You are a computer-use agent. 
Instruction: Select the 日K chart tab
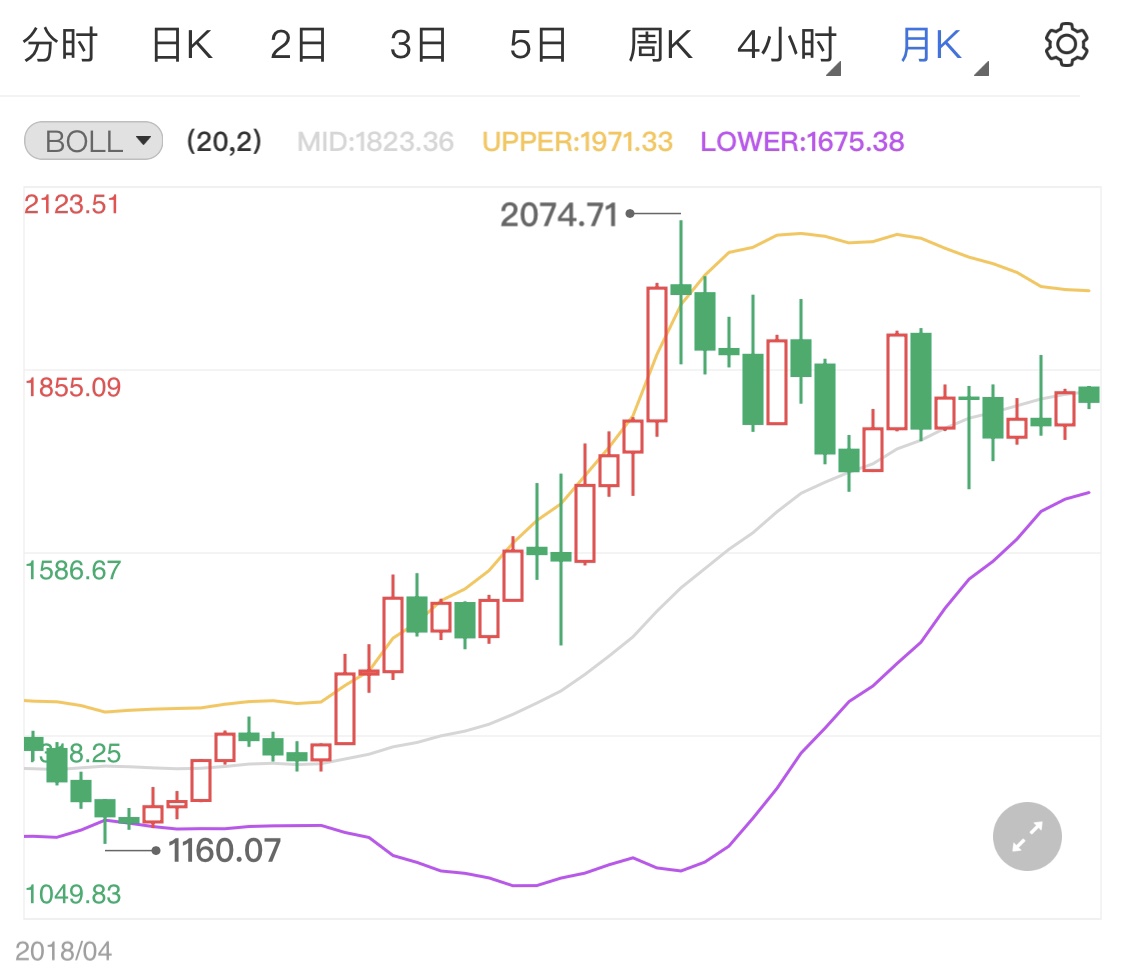point(181,46)
